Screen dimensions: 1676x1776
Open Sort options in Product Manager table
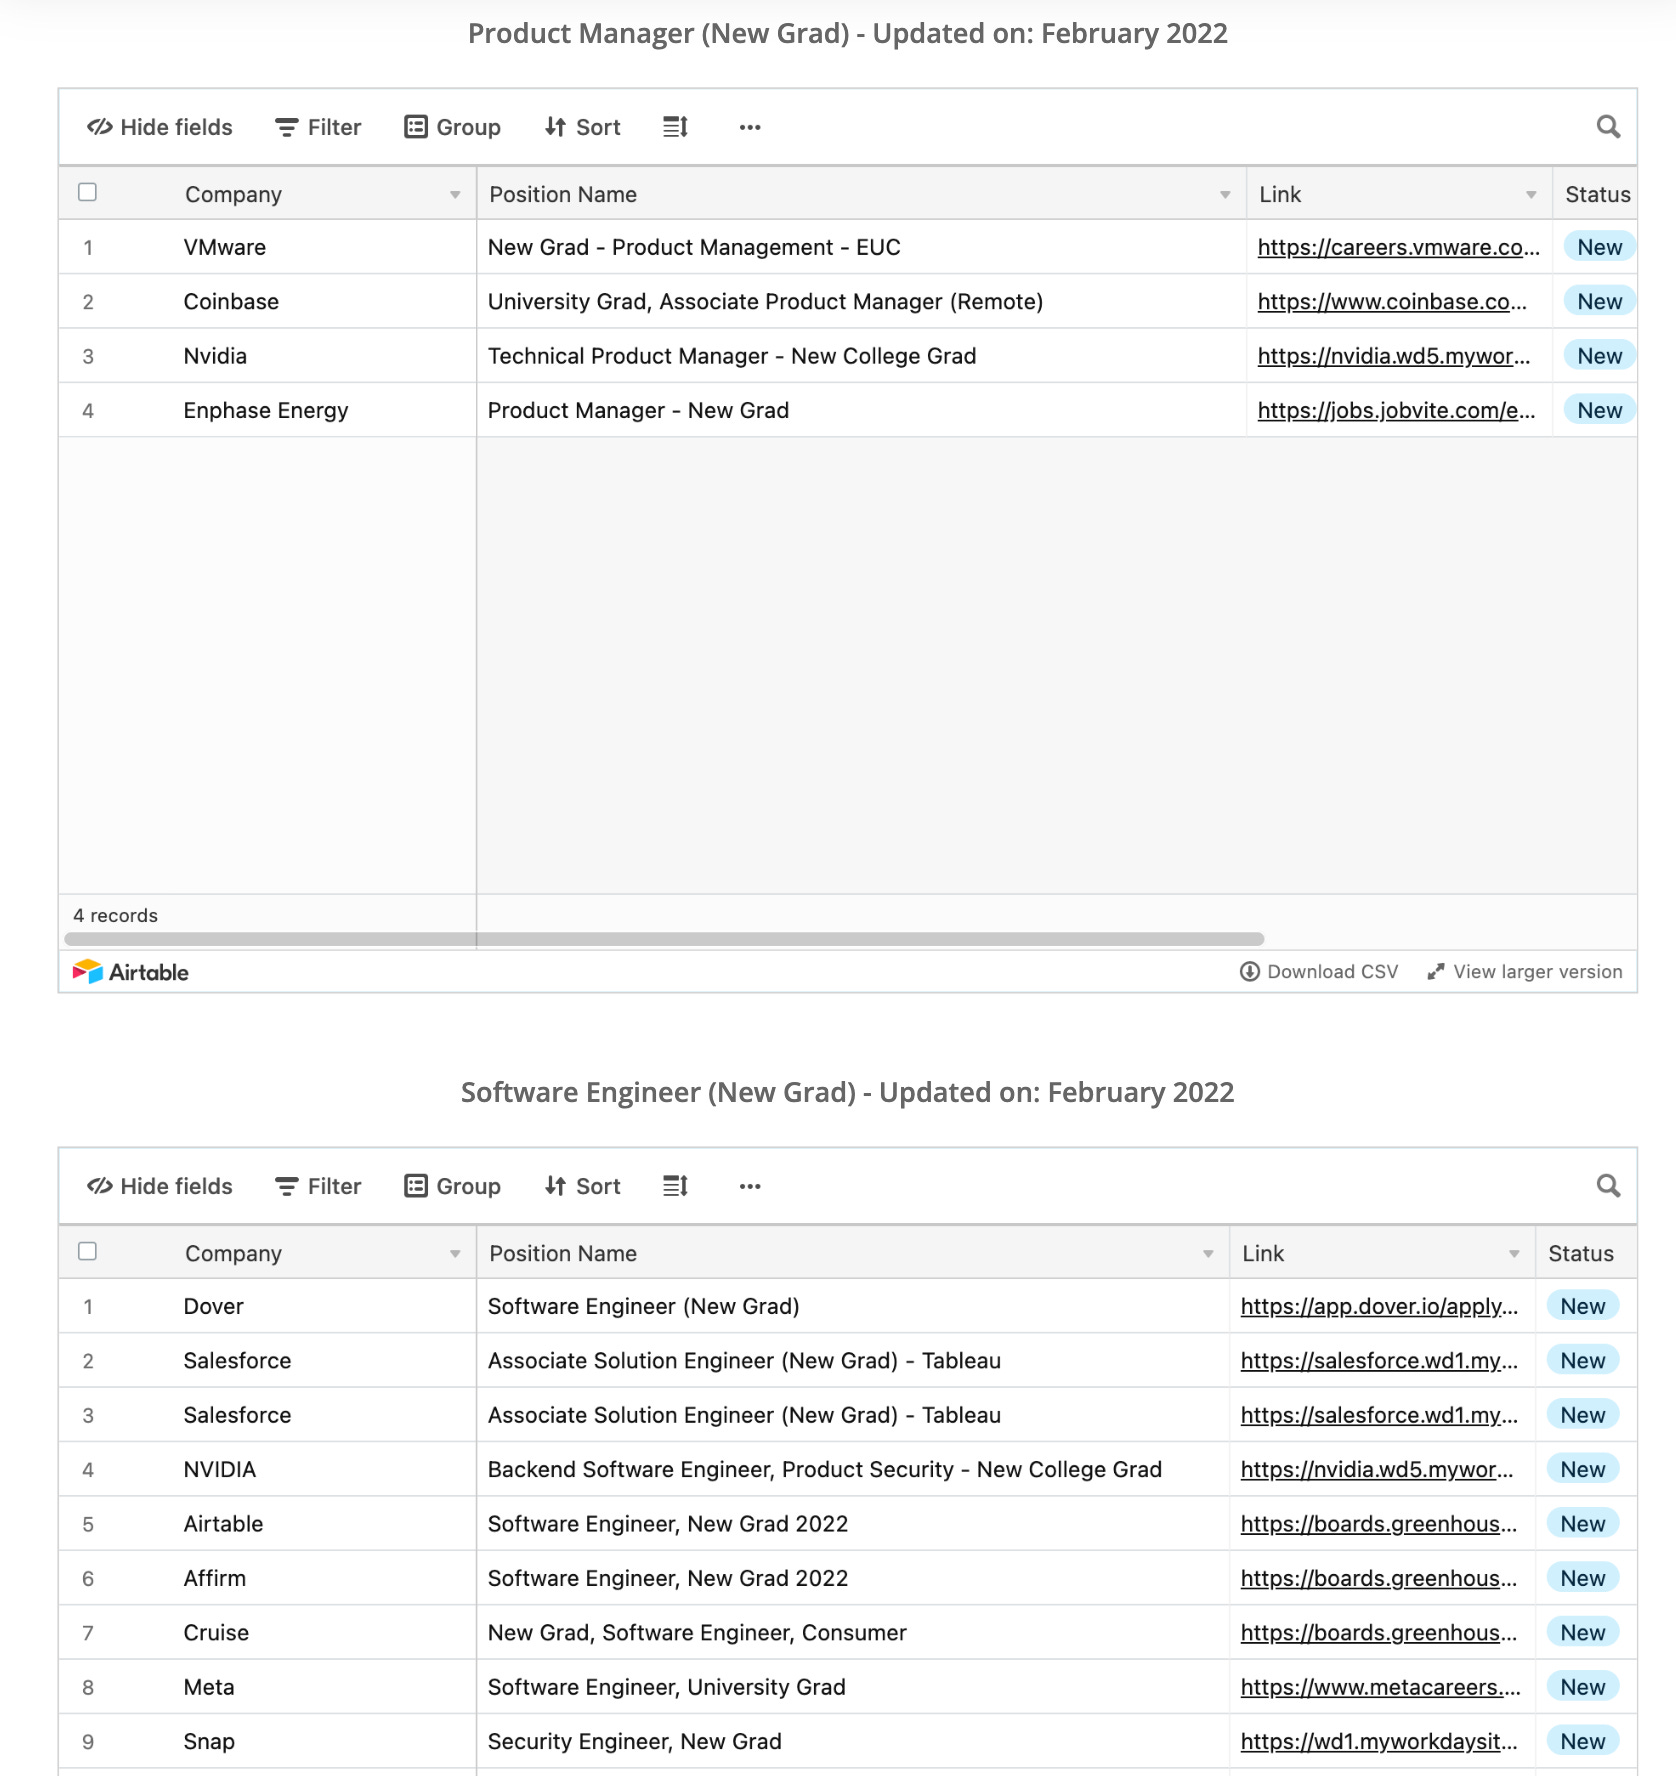coord(582,127)
